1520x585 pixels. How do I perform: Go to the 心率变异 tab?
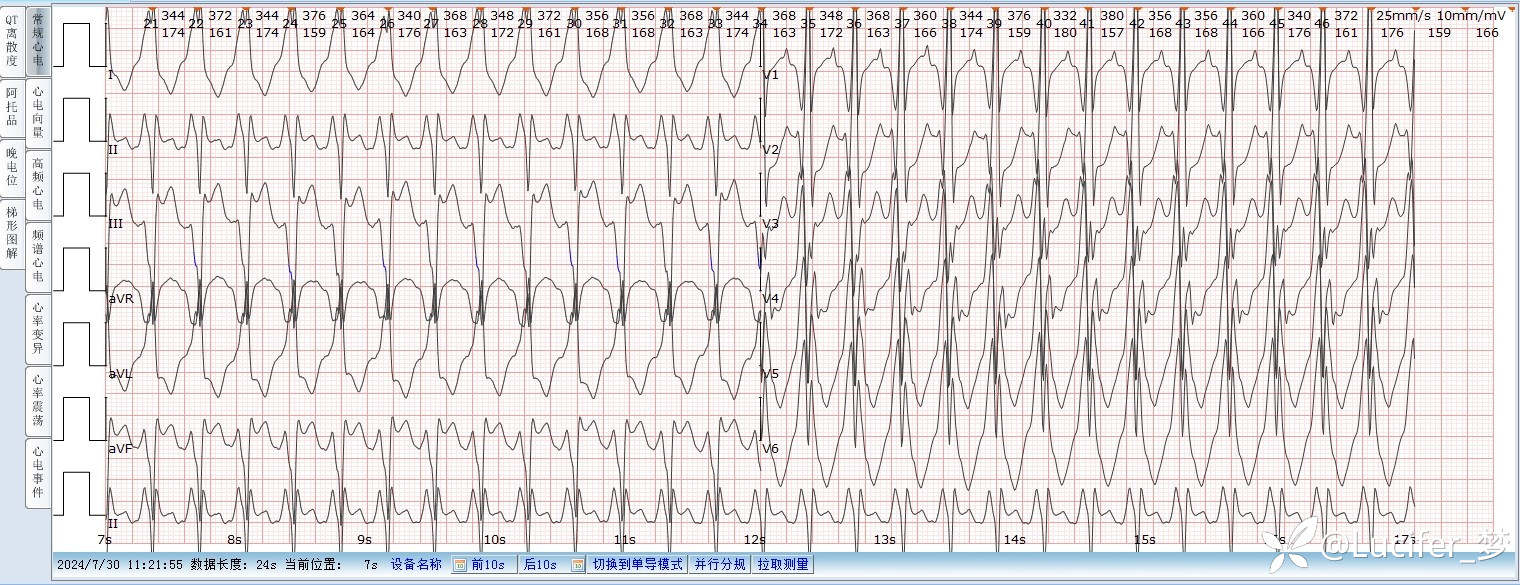[38, 327]
